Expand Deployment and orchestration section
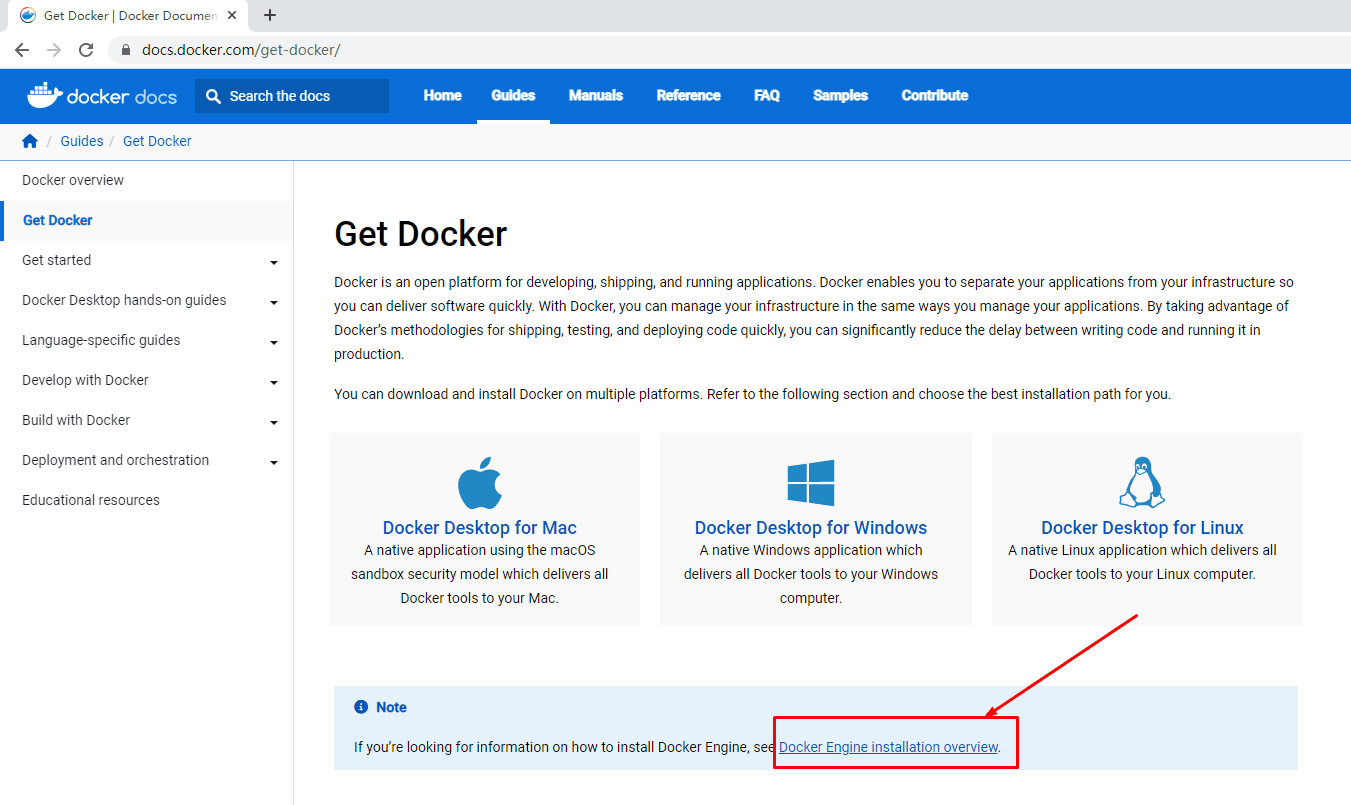The height and width of the screenshot is (805, 1351). point(274,463)
